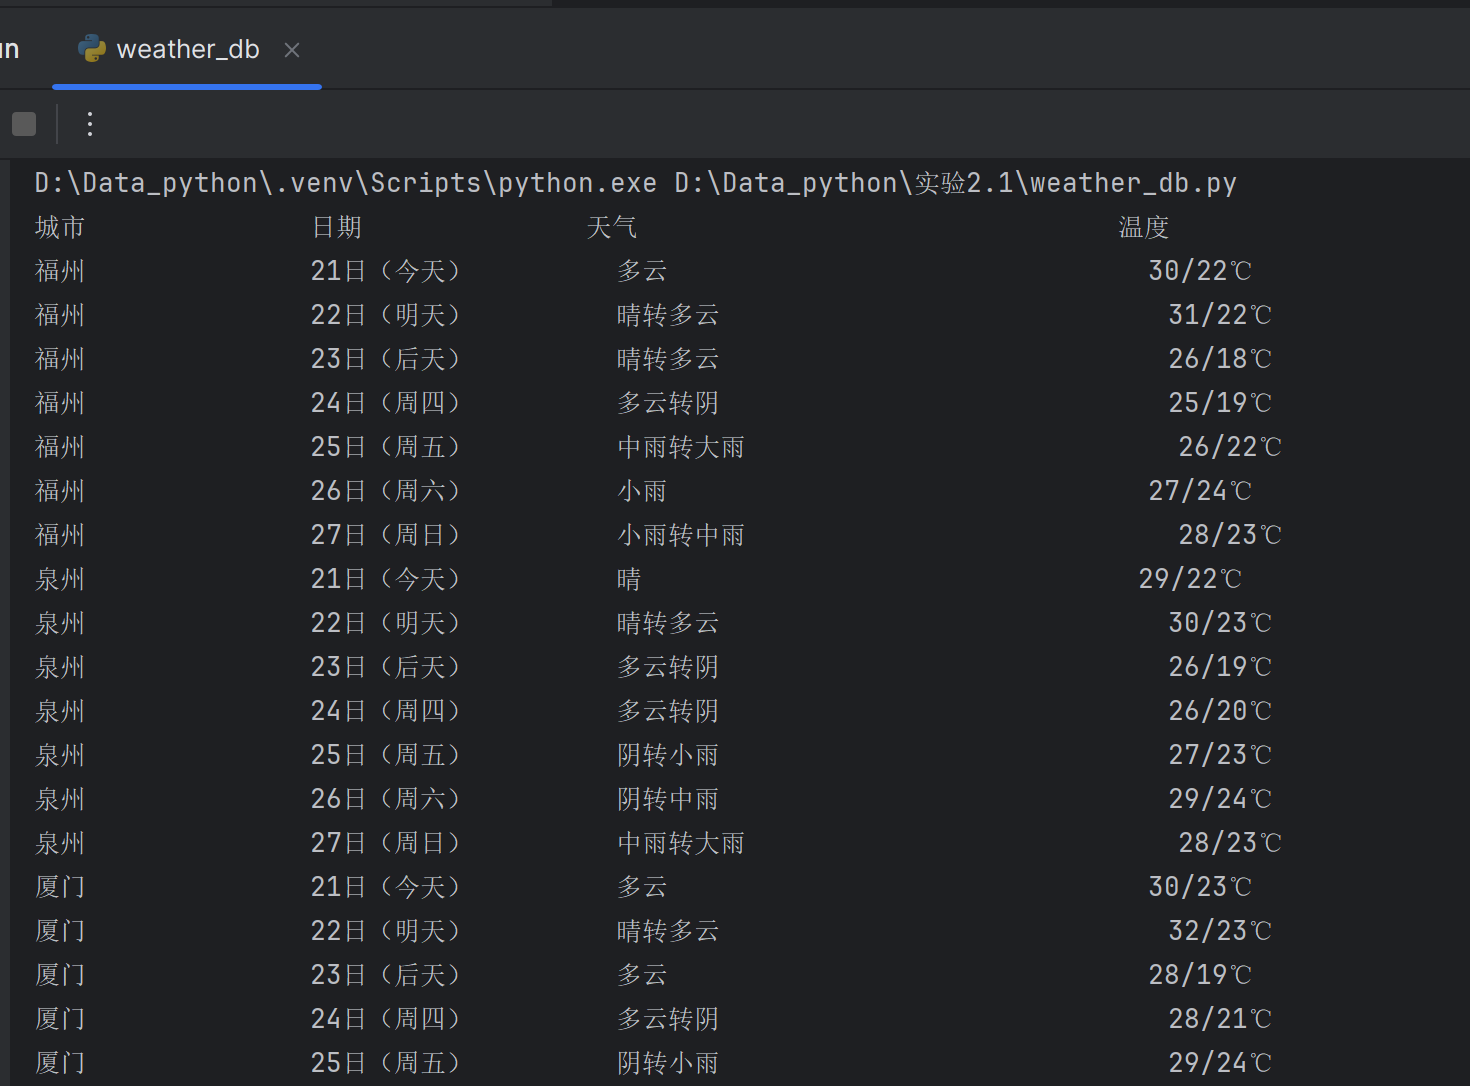Screen dimensions: 1470x1086
Task: Click city 厦门 in the 21日 row
Action: pos(60,887)
